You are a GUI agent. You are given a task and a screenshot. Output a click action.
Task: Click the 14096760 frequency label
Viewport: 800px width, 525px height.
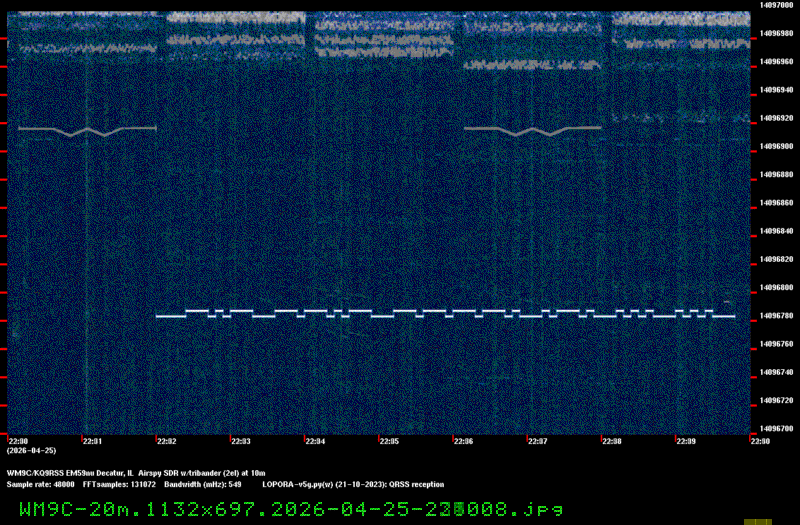[776, 344]
